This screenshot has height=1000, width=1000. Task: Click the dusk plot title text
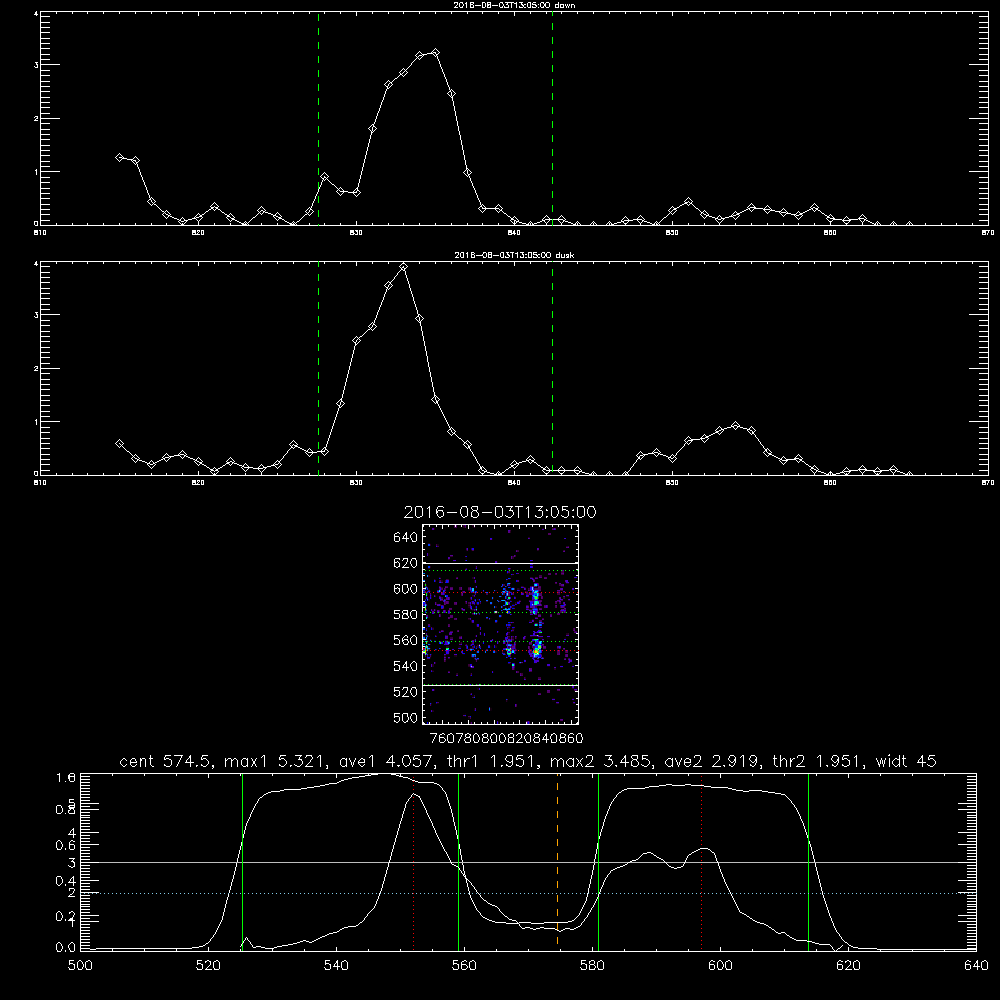[x=514, y=255]
